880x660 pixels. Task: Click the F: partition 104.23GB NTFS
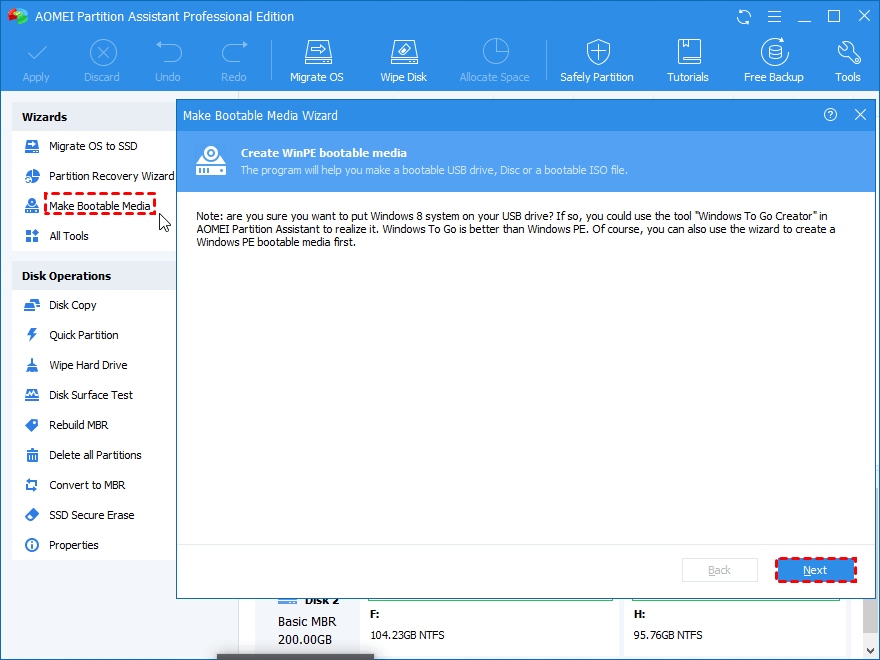click(491, 625)
